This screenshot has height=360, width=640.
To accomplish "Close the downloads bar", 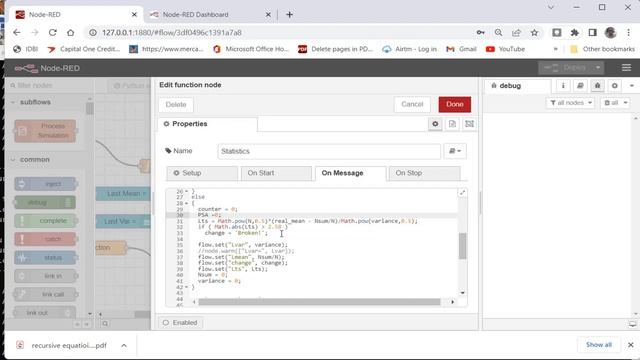I will (631, 345).
